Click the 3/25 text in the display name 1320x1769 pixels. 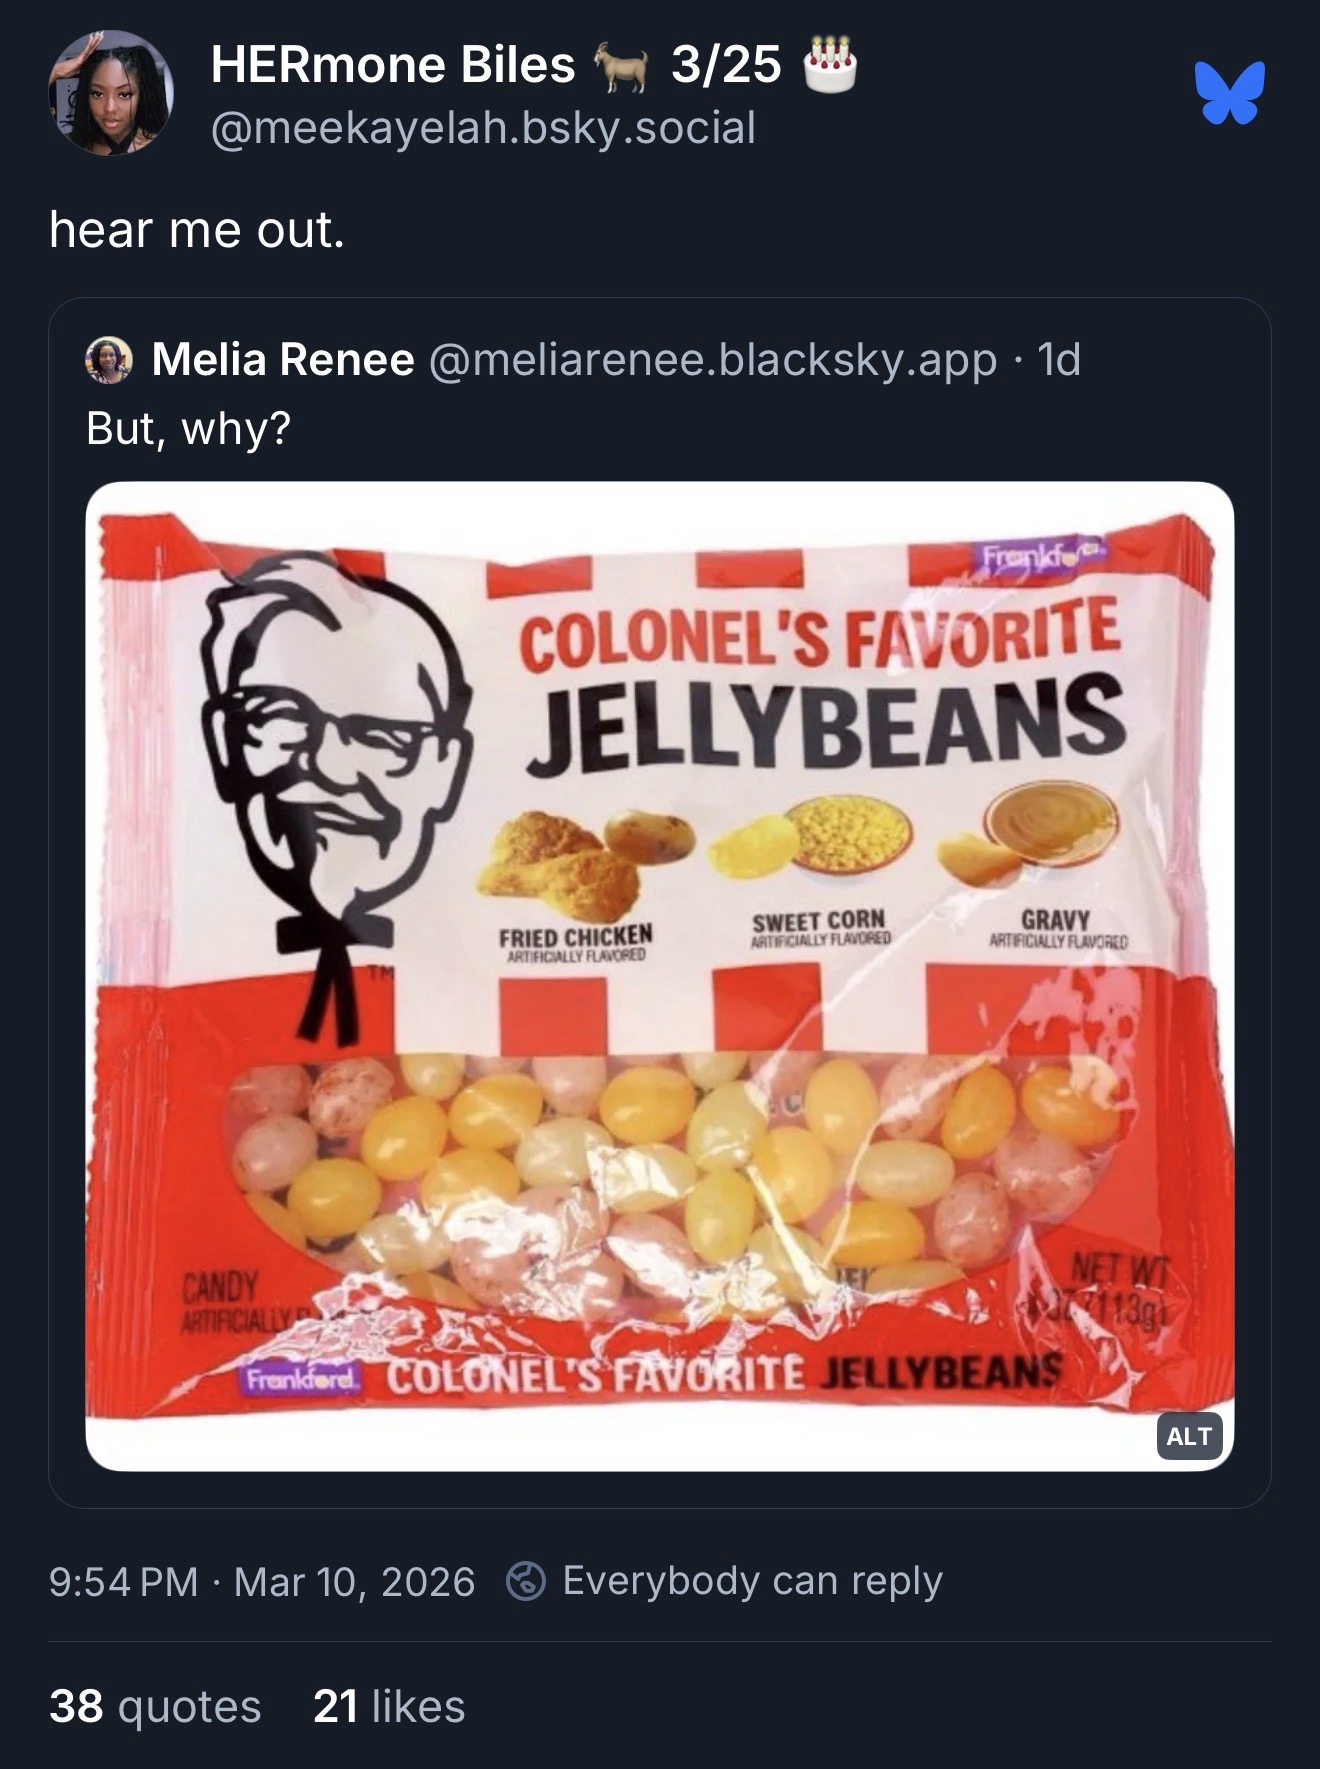coord(726,65)
